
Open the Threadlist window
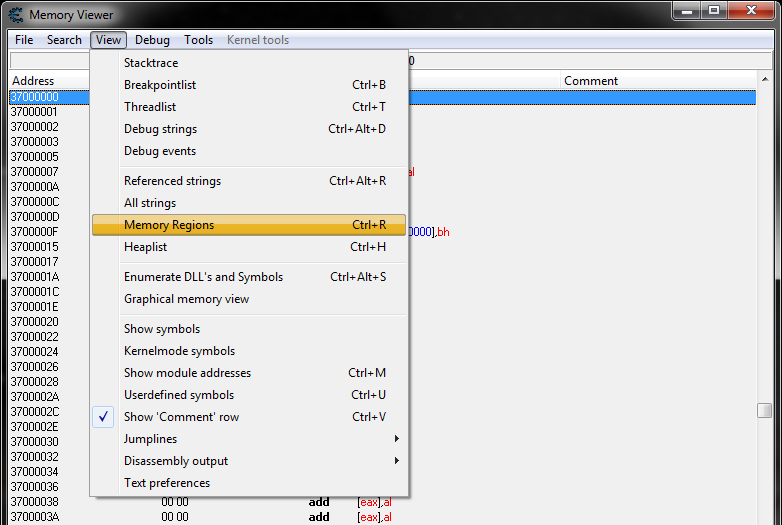click(x=150, y=107)
